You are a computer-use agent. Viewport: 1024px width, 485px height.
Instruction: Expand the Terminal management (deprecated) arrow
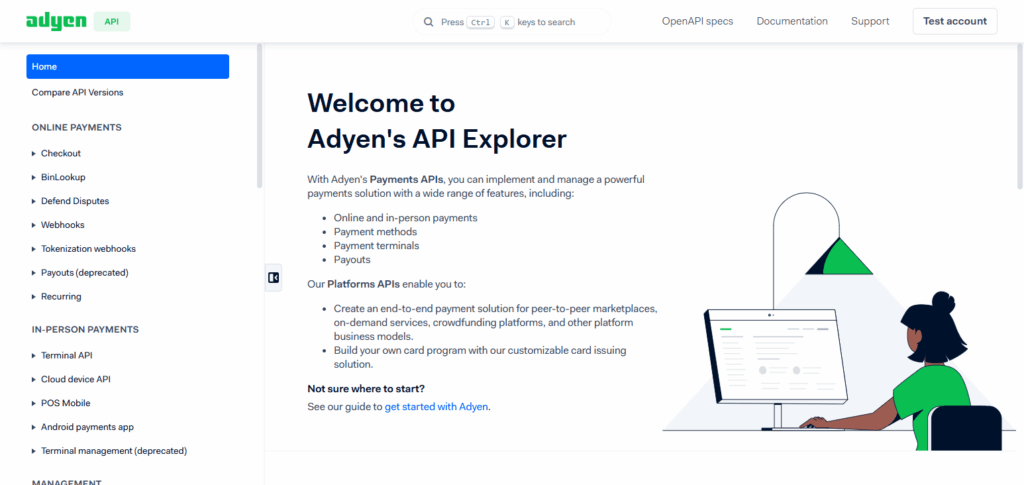34,451
